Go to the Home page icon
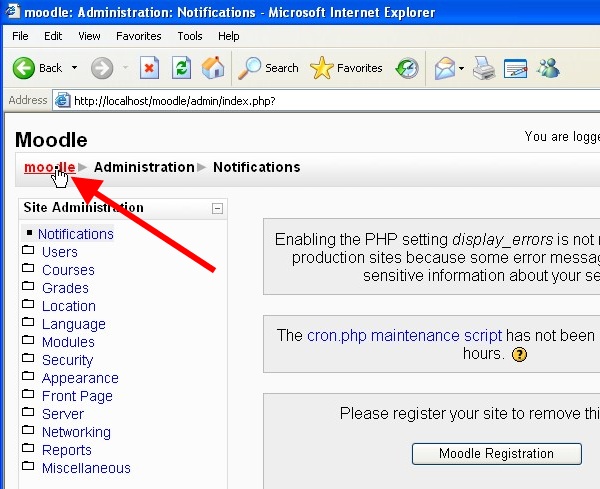The width and height of the screenshot is (600, 489). (213, 68)
